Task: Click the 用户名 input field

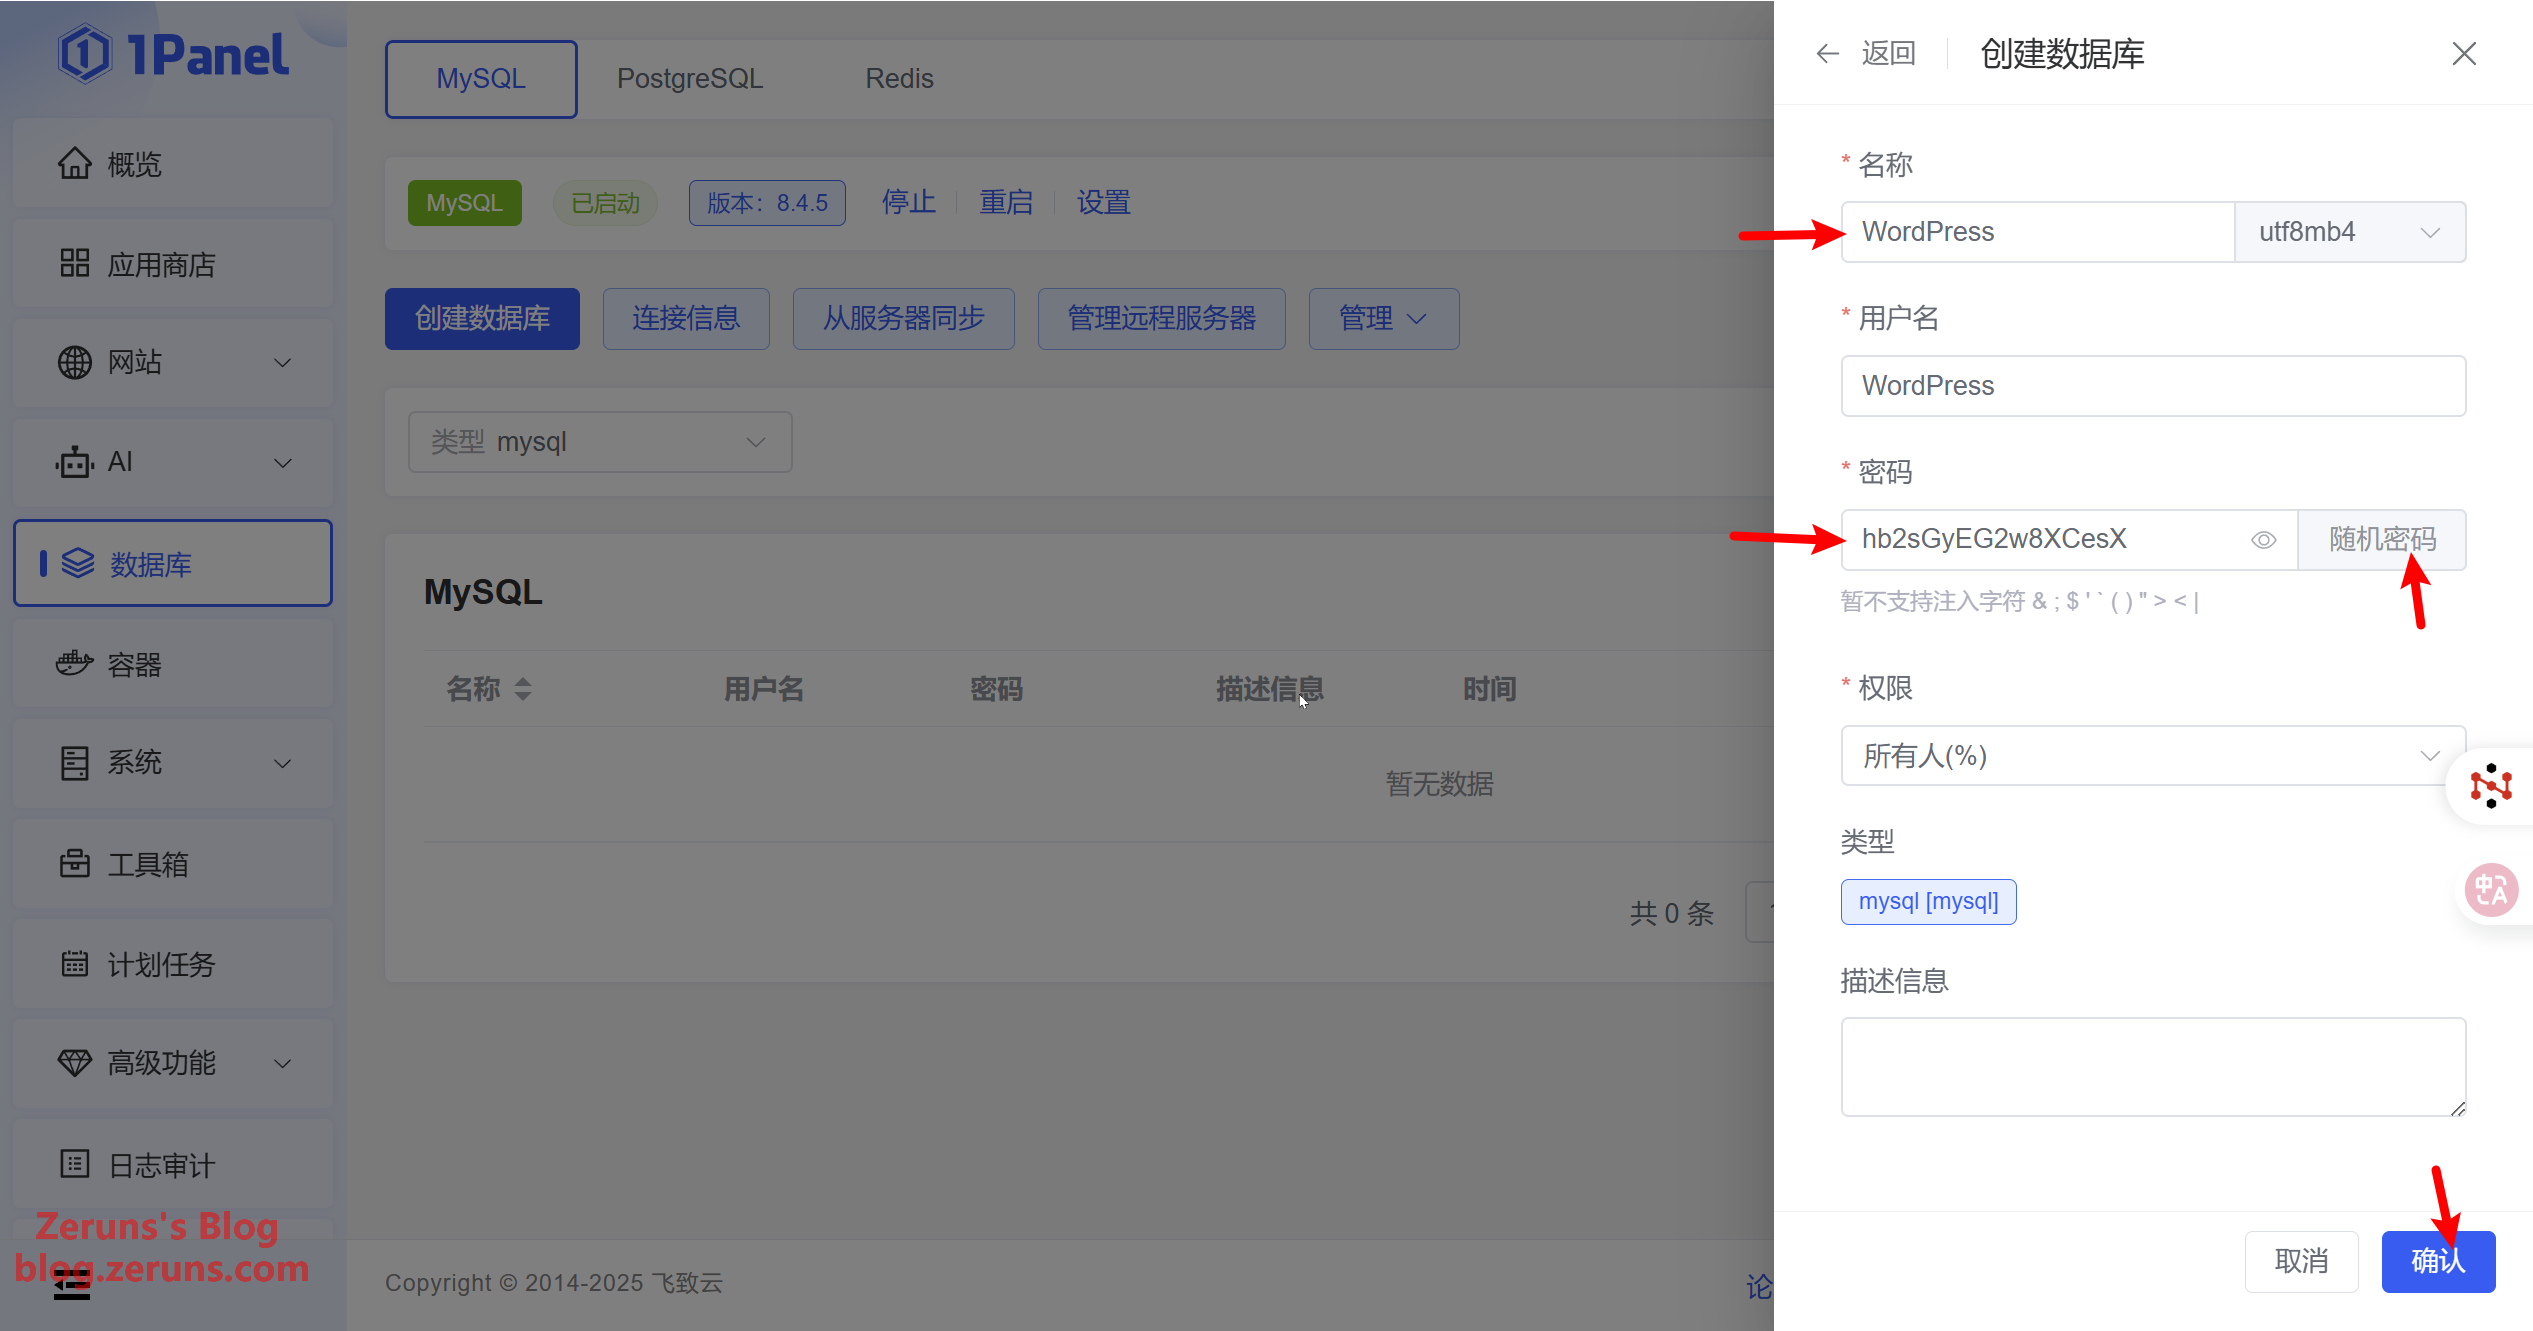Action: [x=2153, y=386]
